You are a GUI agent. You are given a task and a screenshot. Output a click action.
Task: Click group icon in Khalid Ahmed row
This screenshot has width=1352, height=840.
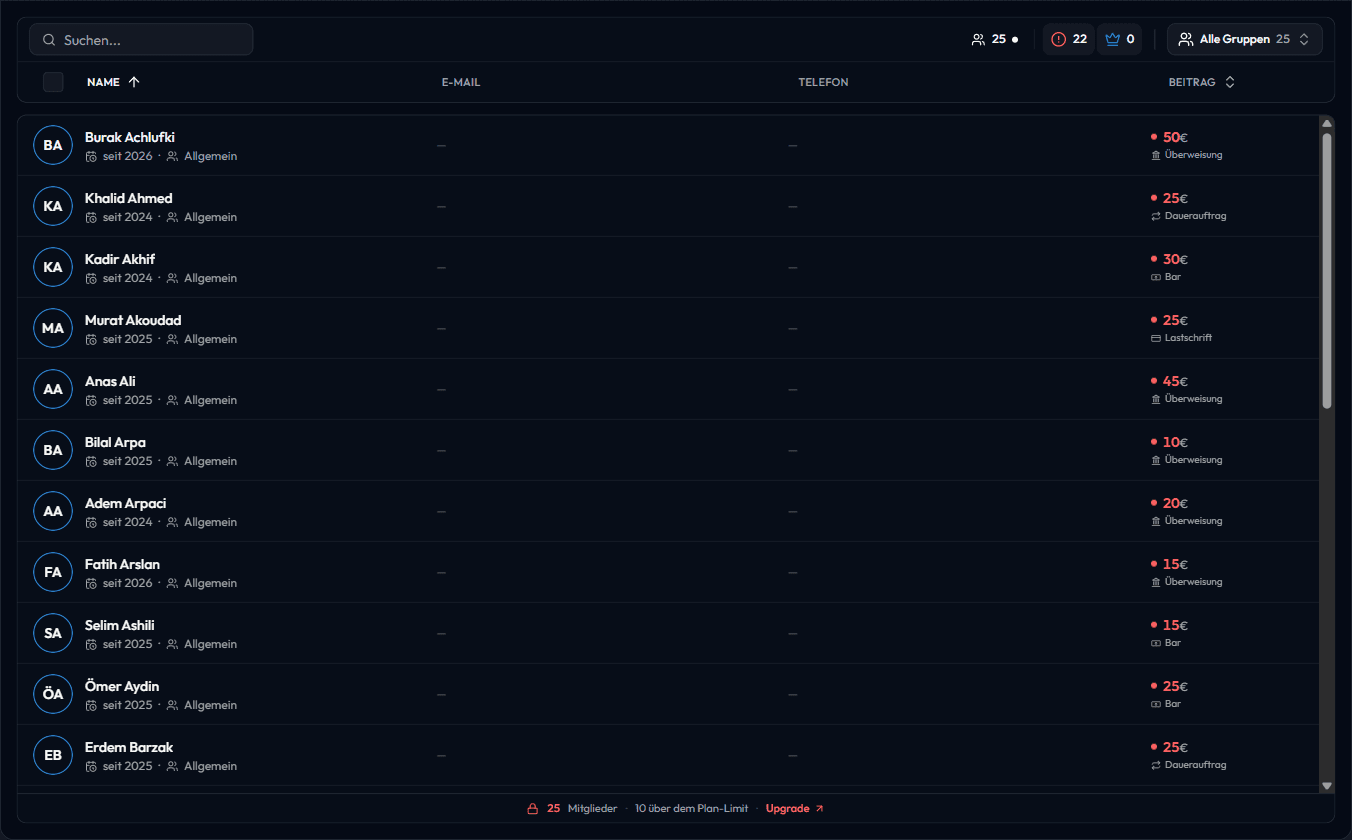172,217
